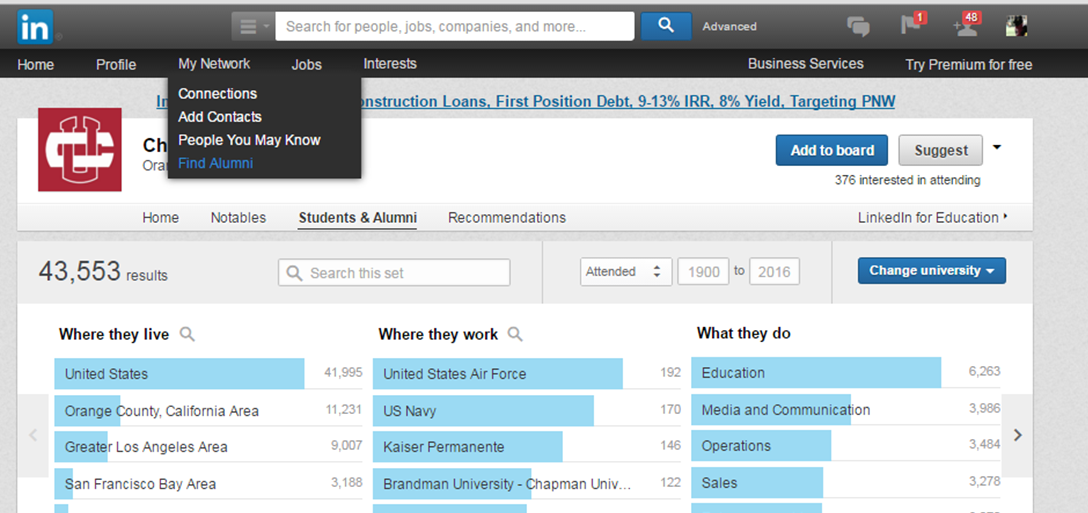Viewport: 1088px width, 513px height.
Task: Click Try Premium for free
Action: [969, 65]
